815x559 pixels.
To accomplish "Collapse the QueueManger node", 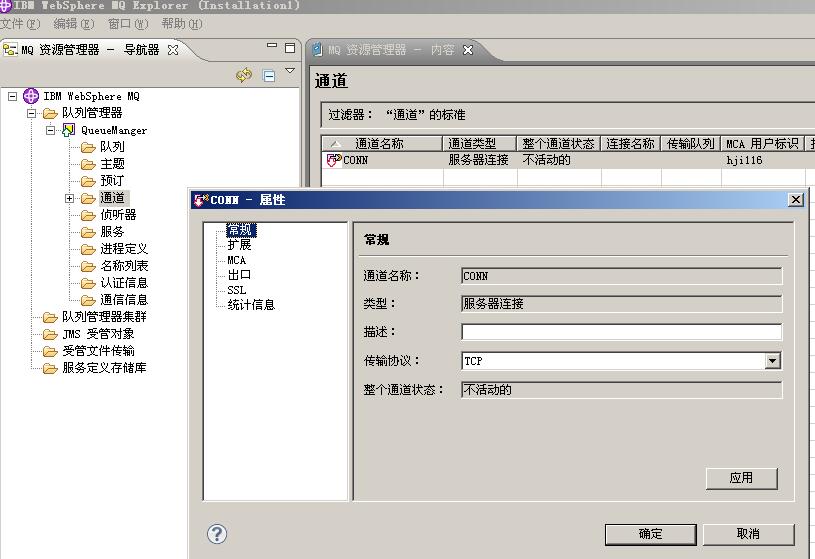I will click(x=50, y=130).
